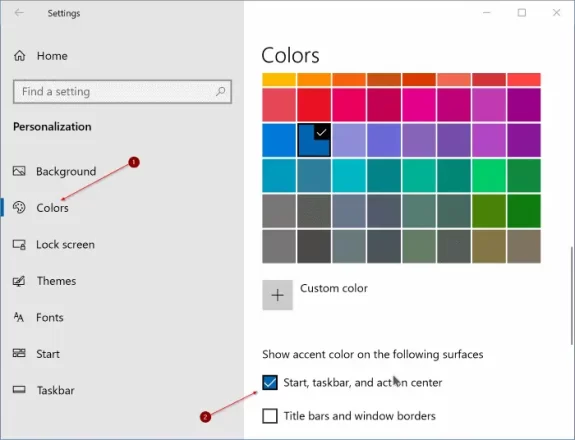The image size is (575, 440).
Task: Click the Find a setting field
Action: point(122,91)
